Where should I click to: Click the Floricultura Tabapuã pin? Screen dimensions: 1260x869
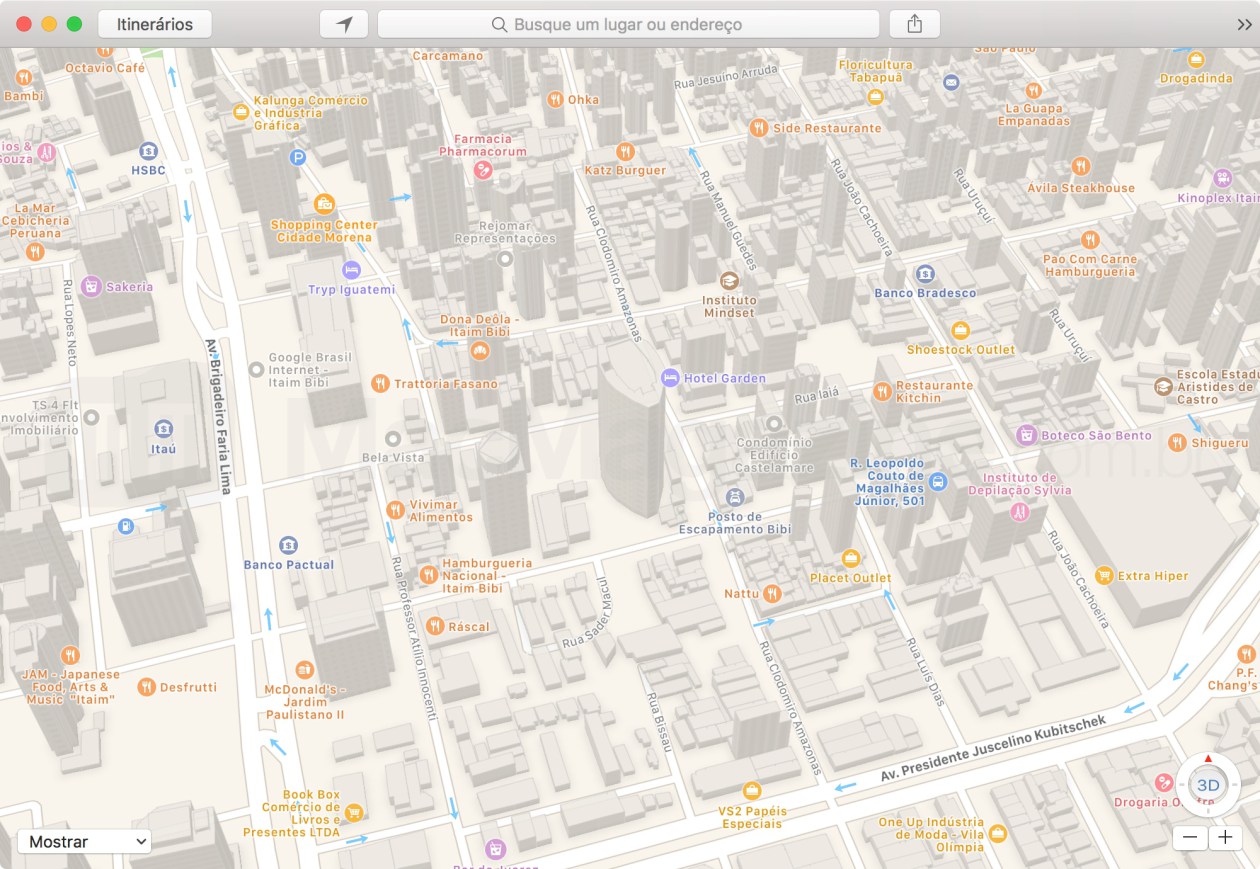(x=876, y=97)
